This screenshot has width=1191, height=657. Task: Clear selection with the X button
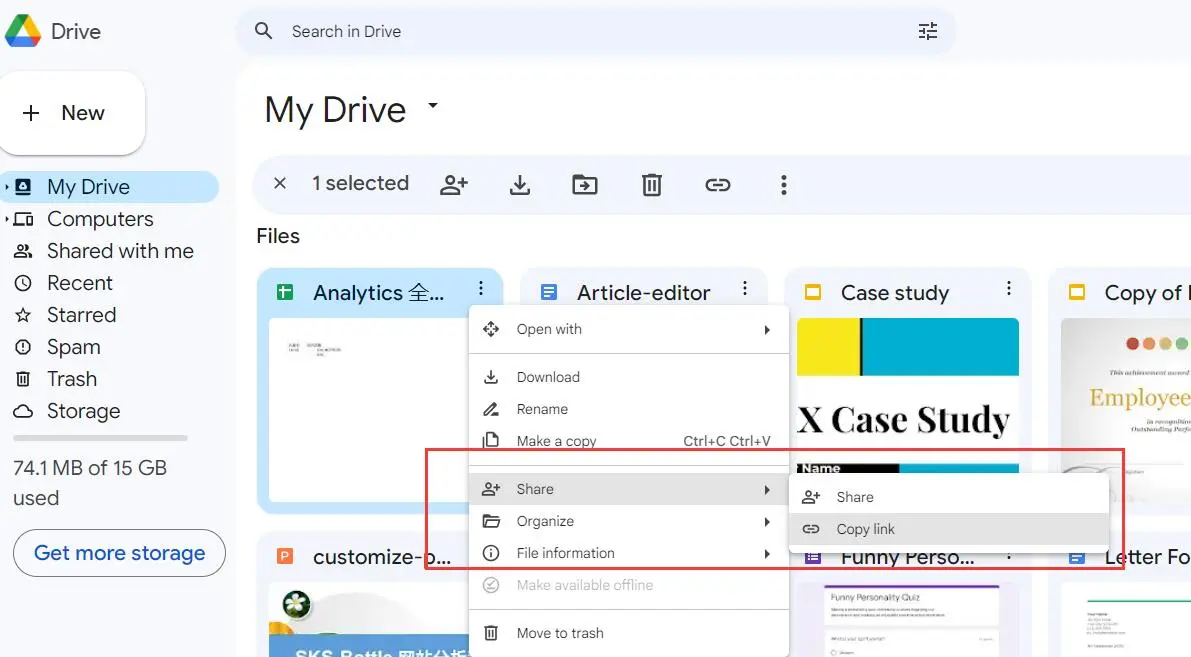(x=280, y=183)
